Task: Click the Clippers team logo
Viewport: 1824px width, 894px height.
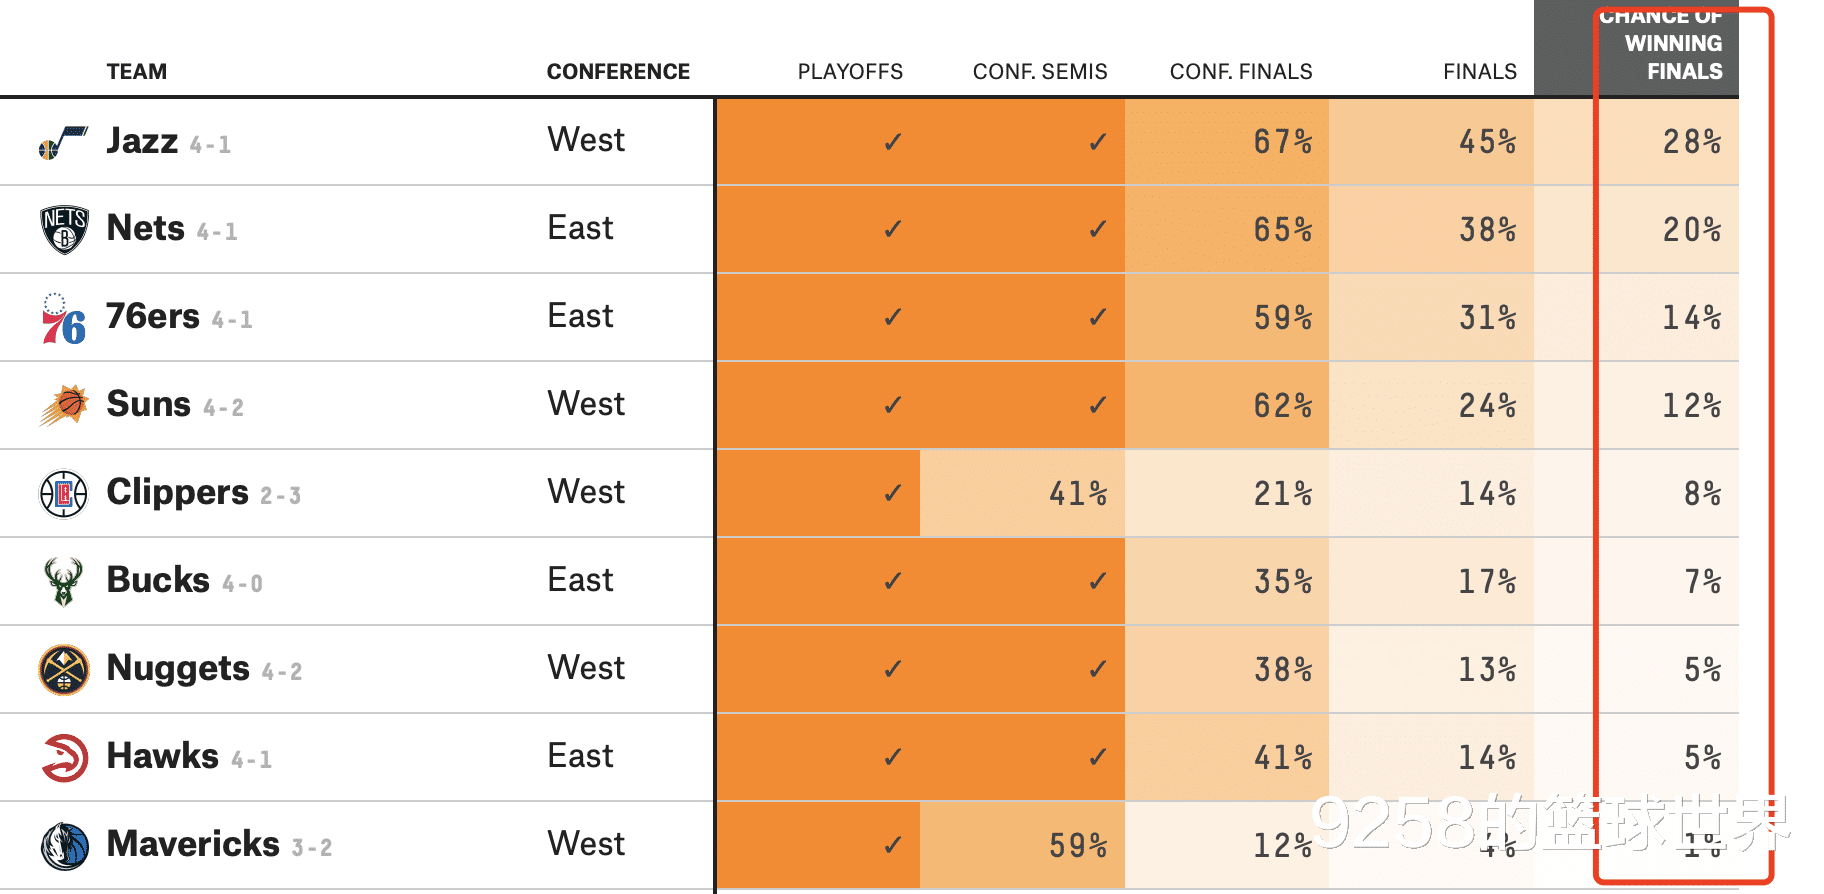Action: pos(64,494)
